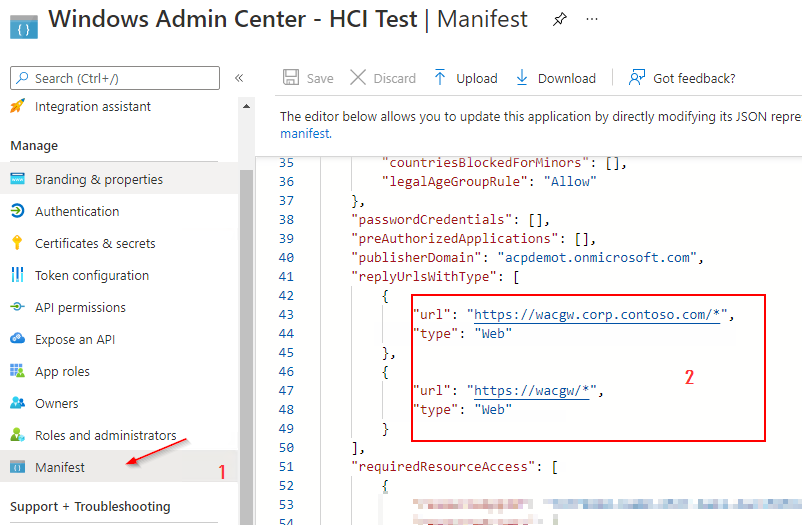Click the Upload arrow icon
This screenshot has height=525, width=802.
click(x=440, y=77)
